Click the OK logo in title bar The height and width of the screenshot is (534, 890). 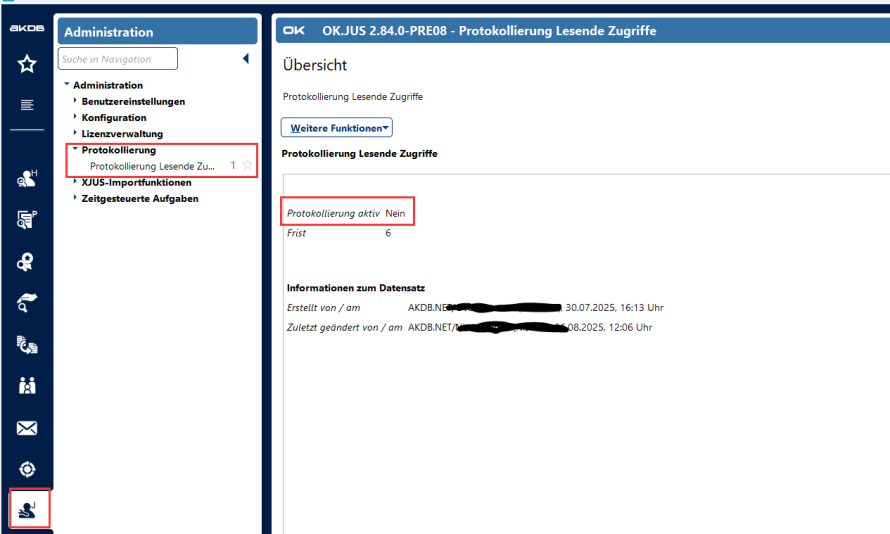(294, 31)
